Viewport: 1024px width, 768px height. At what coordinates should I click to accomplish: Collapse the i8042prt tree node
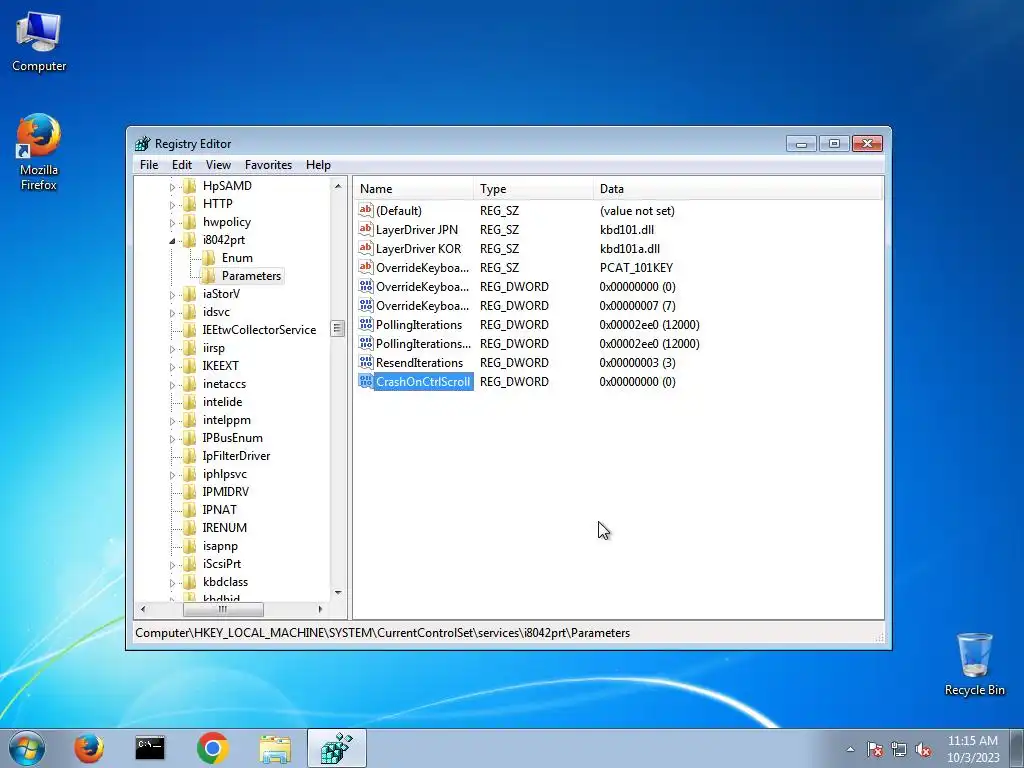(x=172, y=241)
